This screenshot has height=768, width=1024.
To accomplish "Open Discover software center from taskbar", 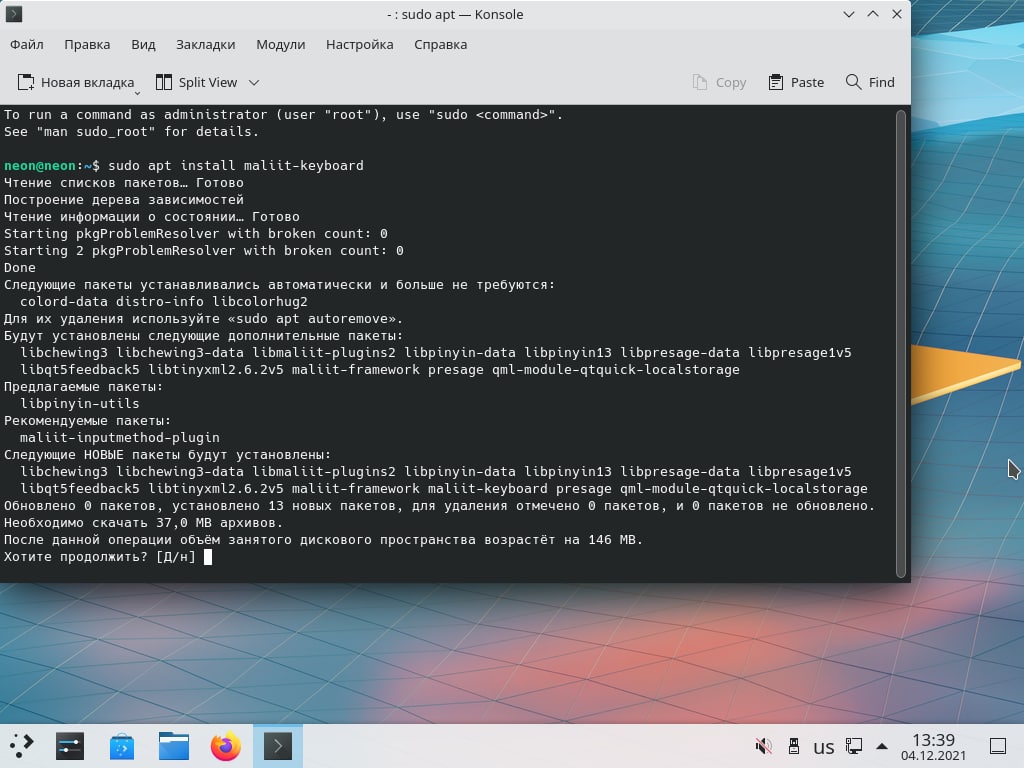I will coord(121,746).
